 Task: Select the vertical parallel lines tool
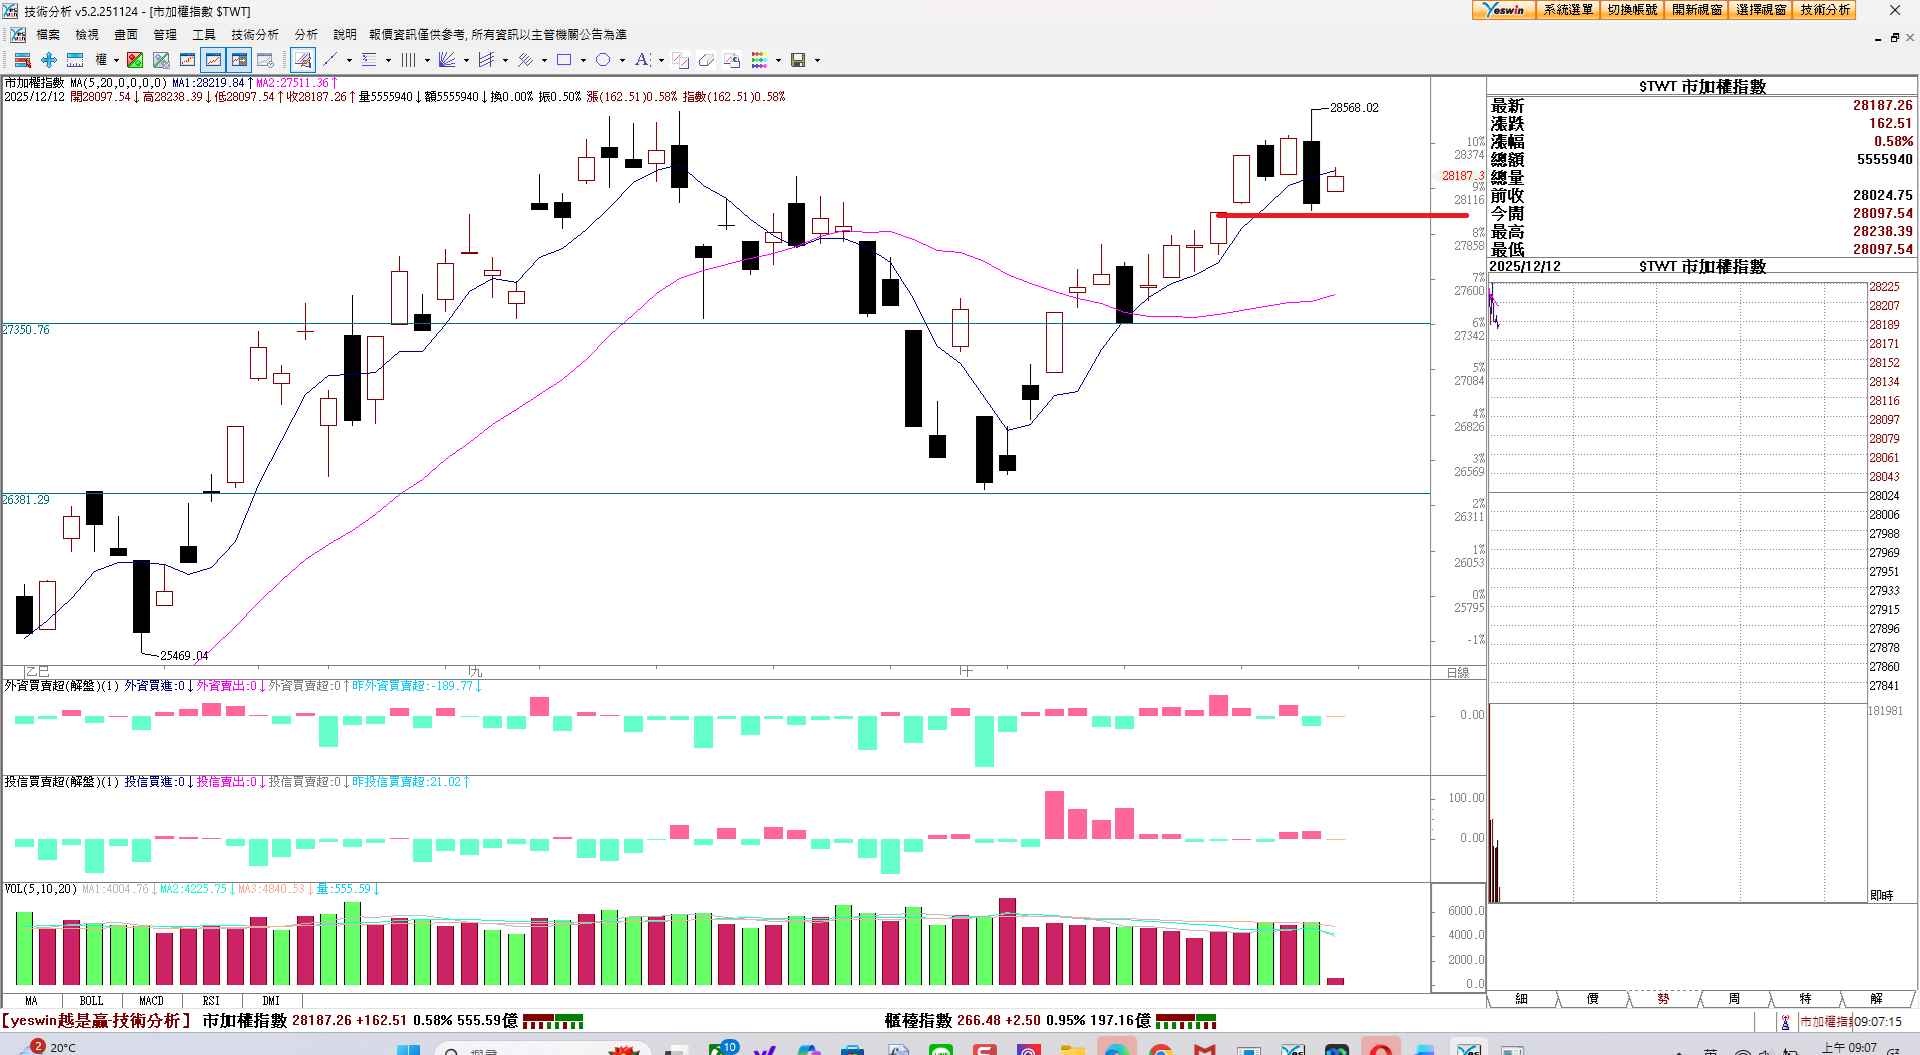[408, 60]
